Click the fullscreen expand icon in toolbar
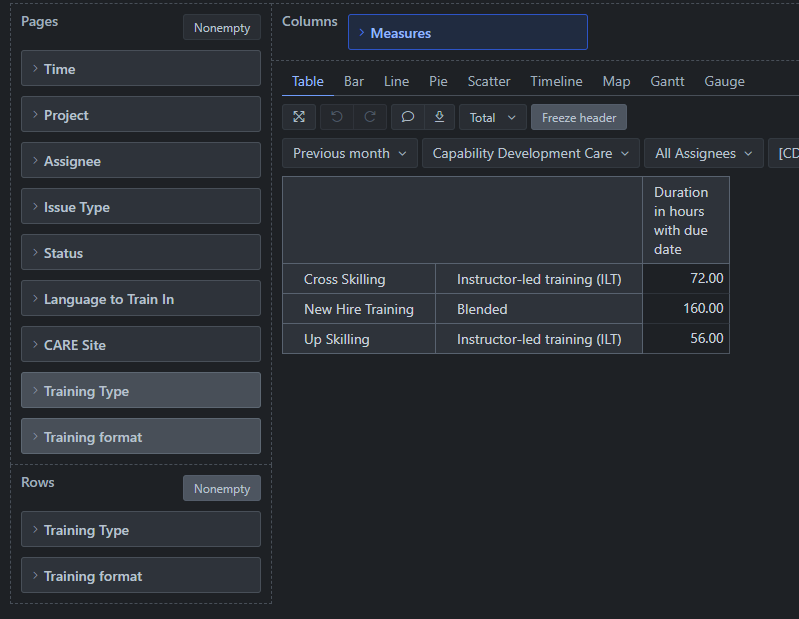799x619 pixels. pyautogui.click(x=299, y=117)
